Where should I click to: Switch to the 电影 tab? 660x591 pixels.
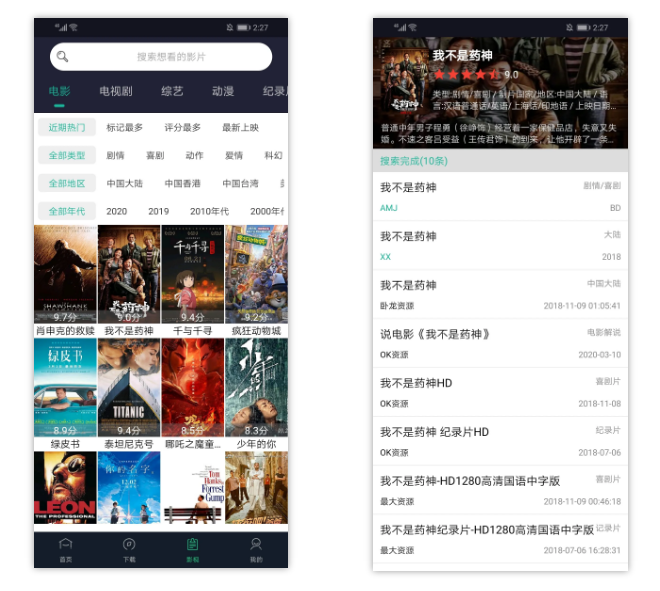coord(59,91)
